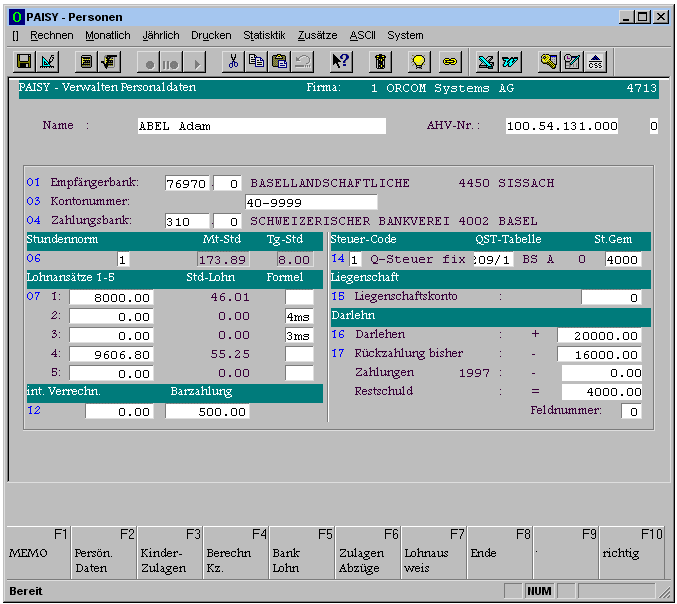Open the Statisktik menu

coord(264,35)
